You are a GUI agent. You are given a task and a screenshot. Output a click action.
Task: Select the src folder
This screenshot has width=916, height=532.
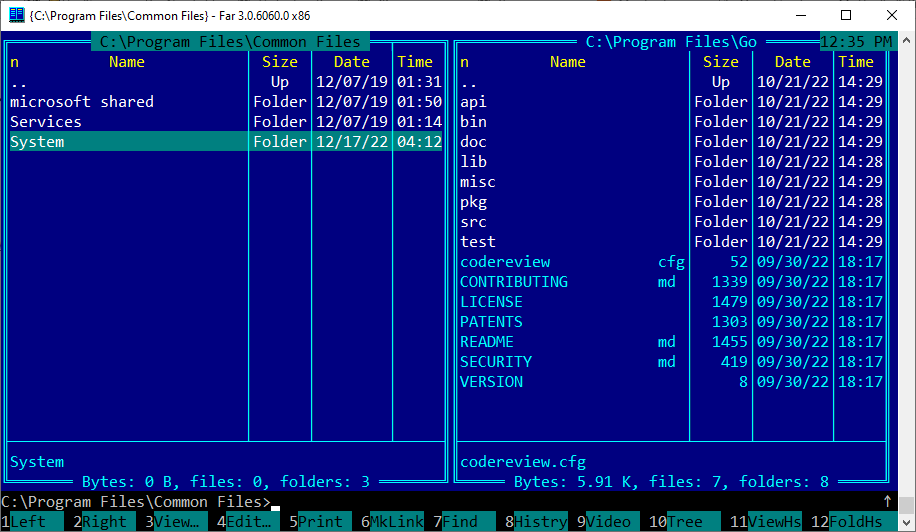click(x=671, y=221)
